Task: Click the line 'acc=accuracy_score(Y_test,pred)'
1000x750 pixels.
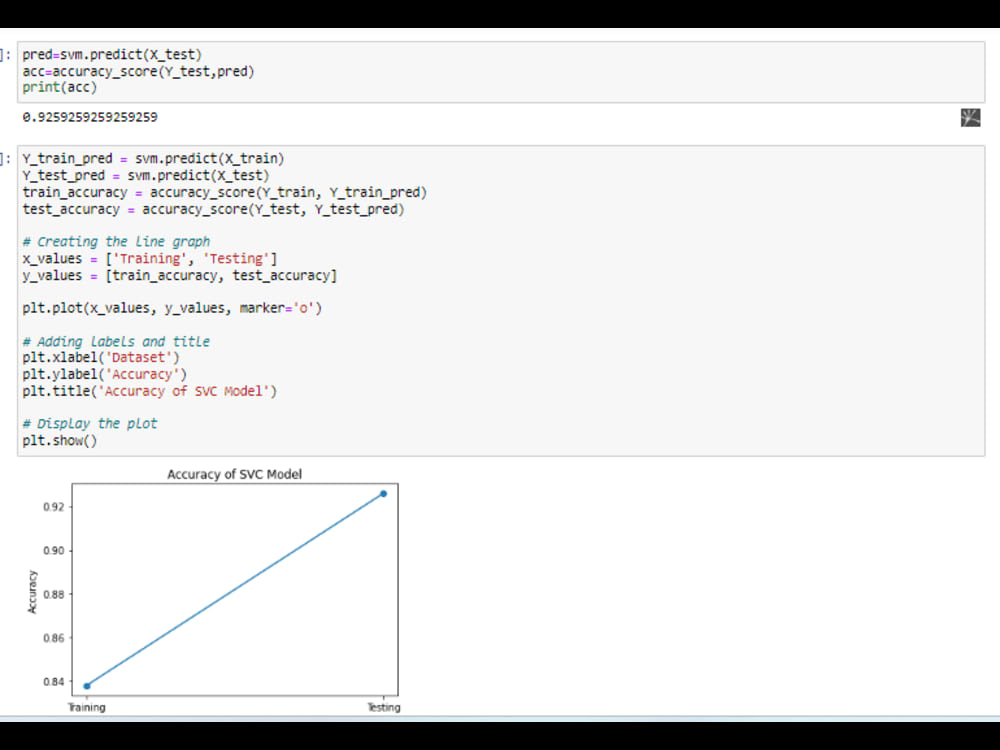Action: click(138, 71)
